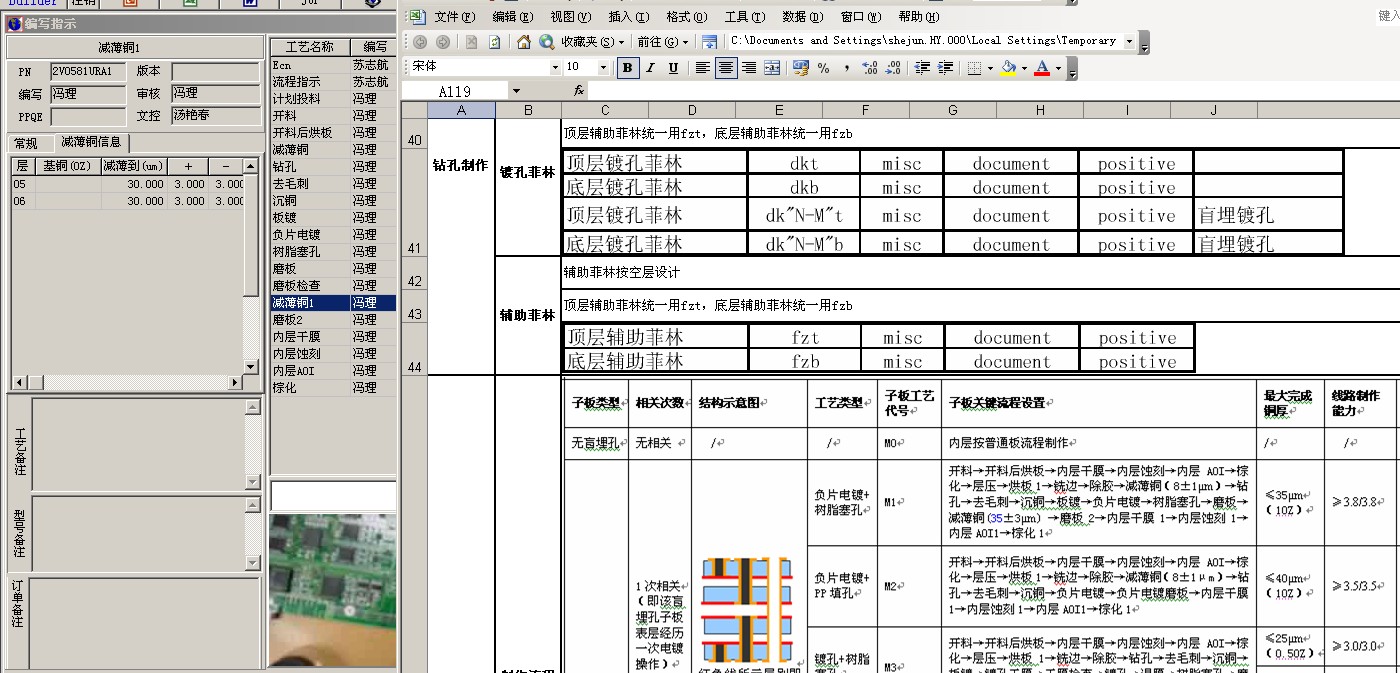Click the 减薄铜1 header button
Screen dimensions: 1400x673
pyautogui.click(x=133, y=48)
